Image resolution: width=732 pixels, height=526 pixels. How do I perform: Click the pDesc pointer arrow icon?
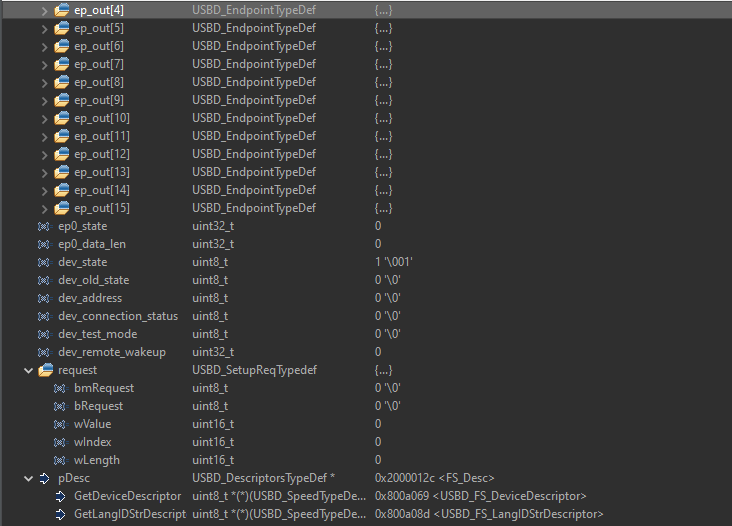click(x=45, y=478)
